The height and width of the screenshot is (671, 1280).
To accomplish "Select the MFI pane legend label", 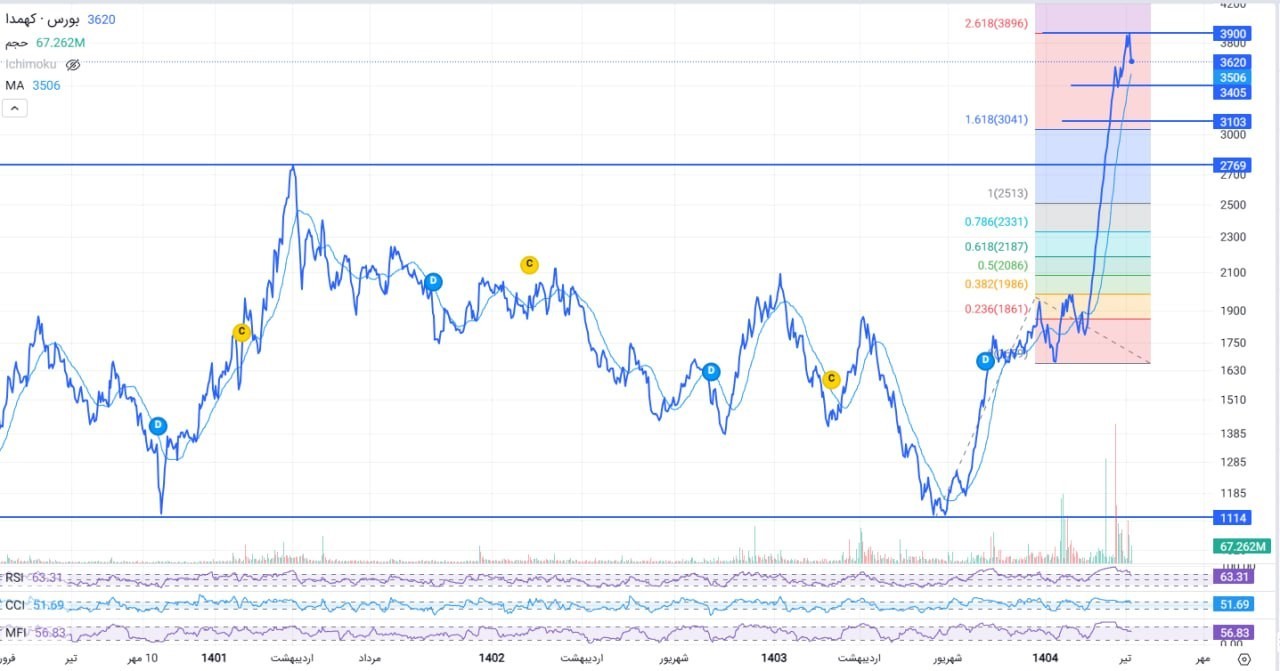I will 15,632.
